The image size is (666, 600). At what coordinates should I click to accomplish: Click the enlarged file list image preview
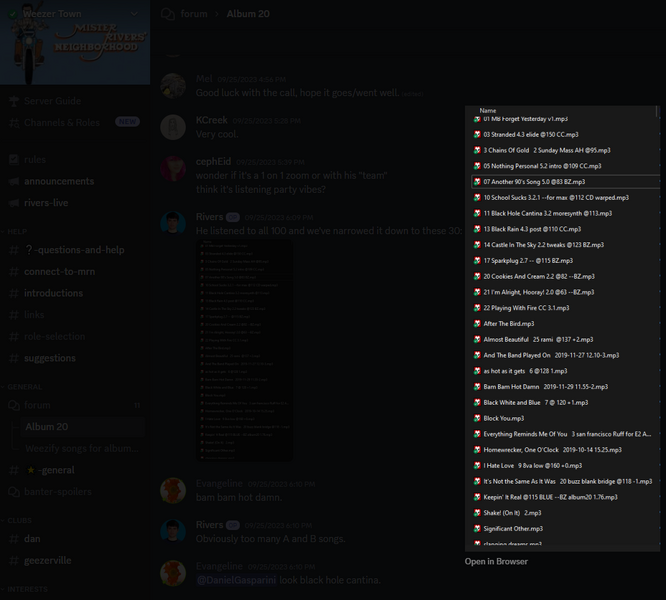click(562, 329)
